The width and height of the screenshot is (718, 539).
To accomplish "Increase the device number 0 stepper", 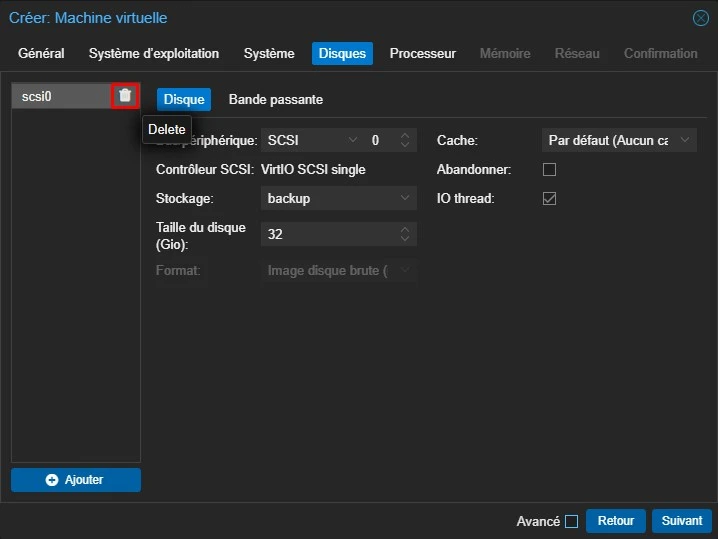I will (x=405, y=136).
